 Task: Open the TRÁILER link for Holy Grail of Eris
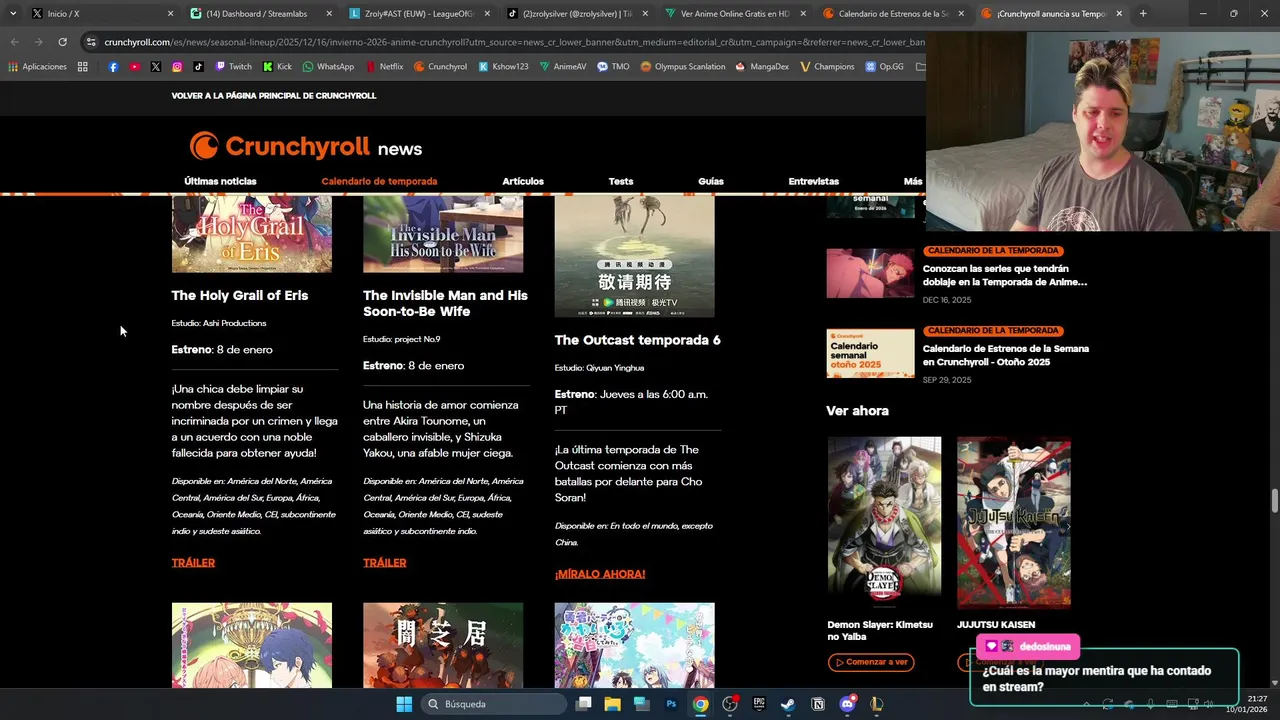click(193, 563)
